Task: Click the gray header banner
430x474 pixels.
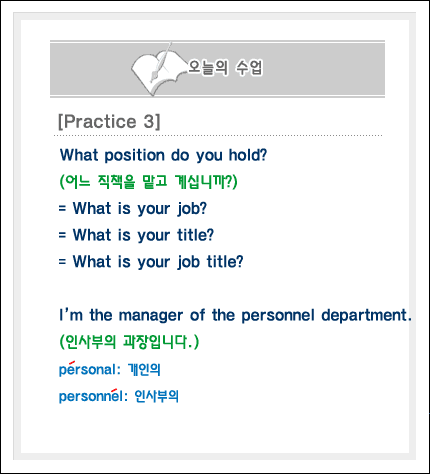Action: click(217, 69)
